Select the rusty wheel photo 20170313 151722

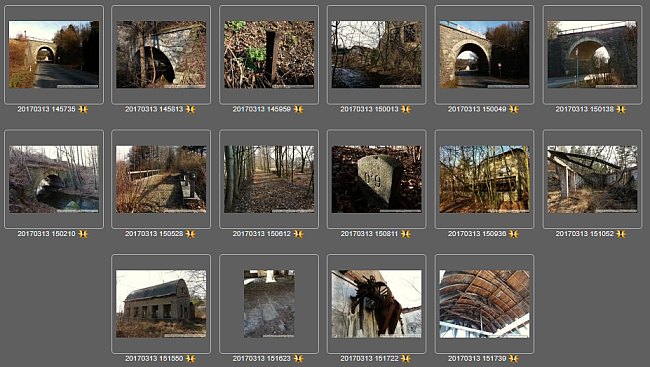tap(376, 304)
